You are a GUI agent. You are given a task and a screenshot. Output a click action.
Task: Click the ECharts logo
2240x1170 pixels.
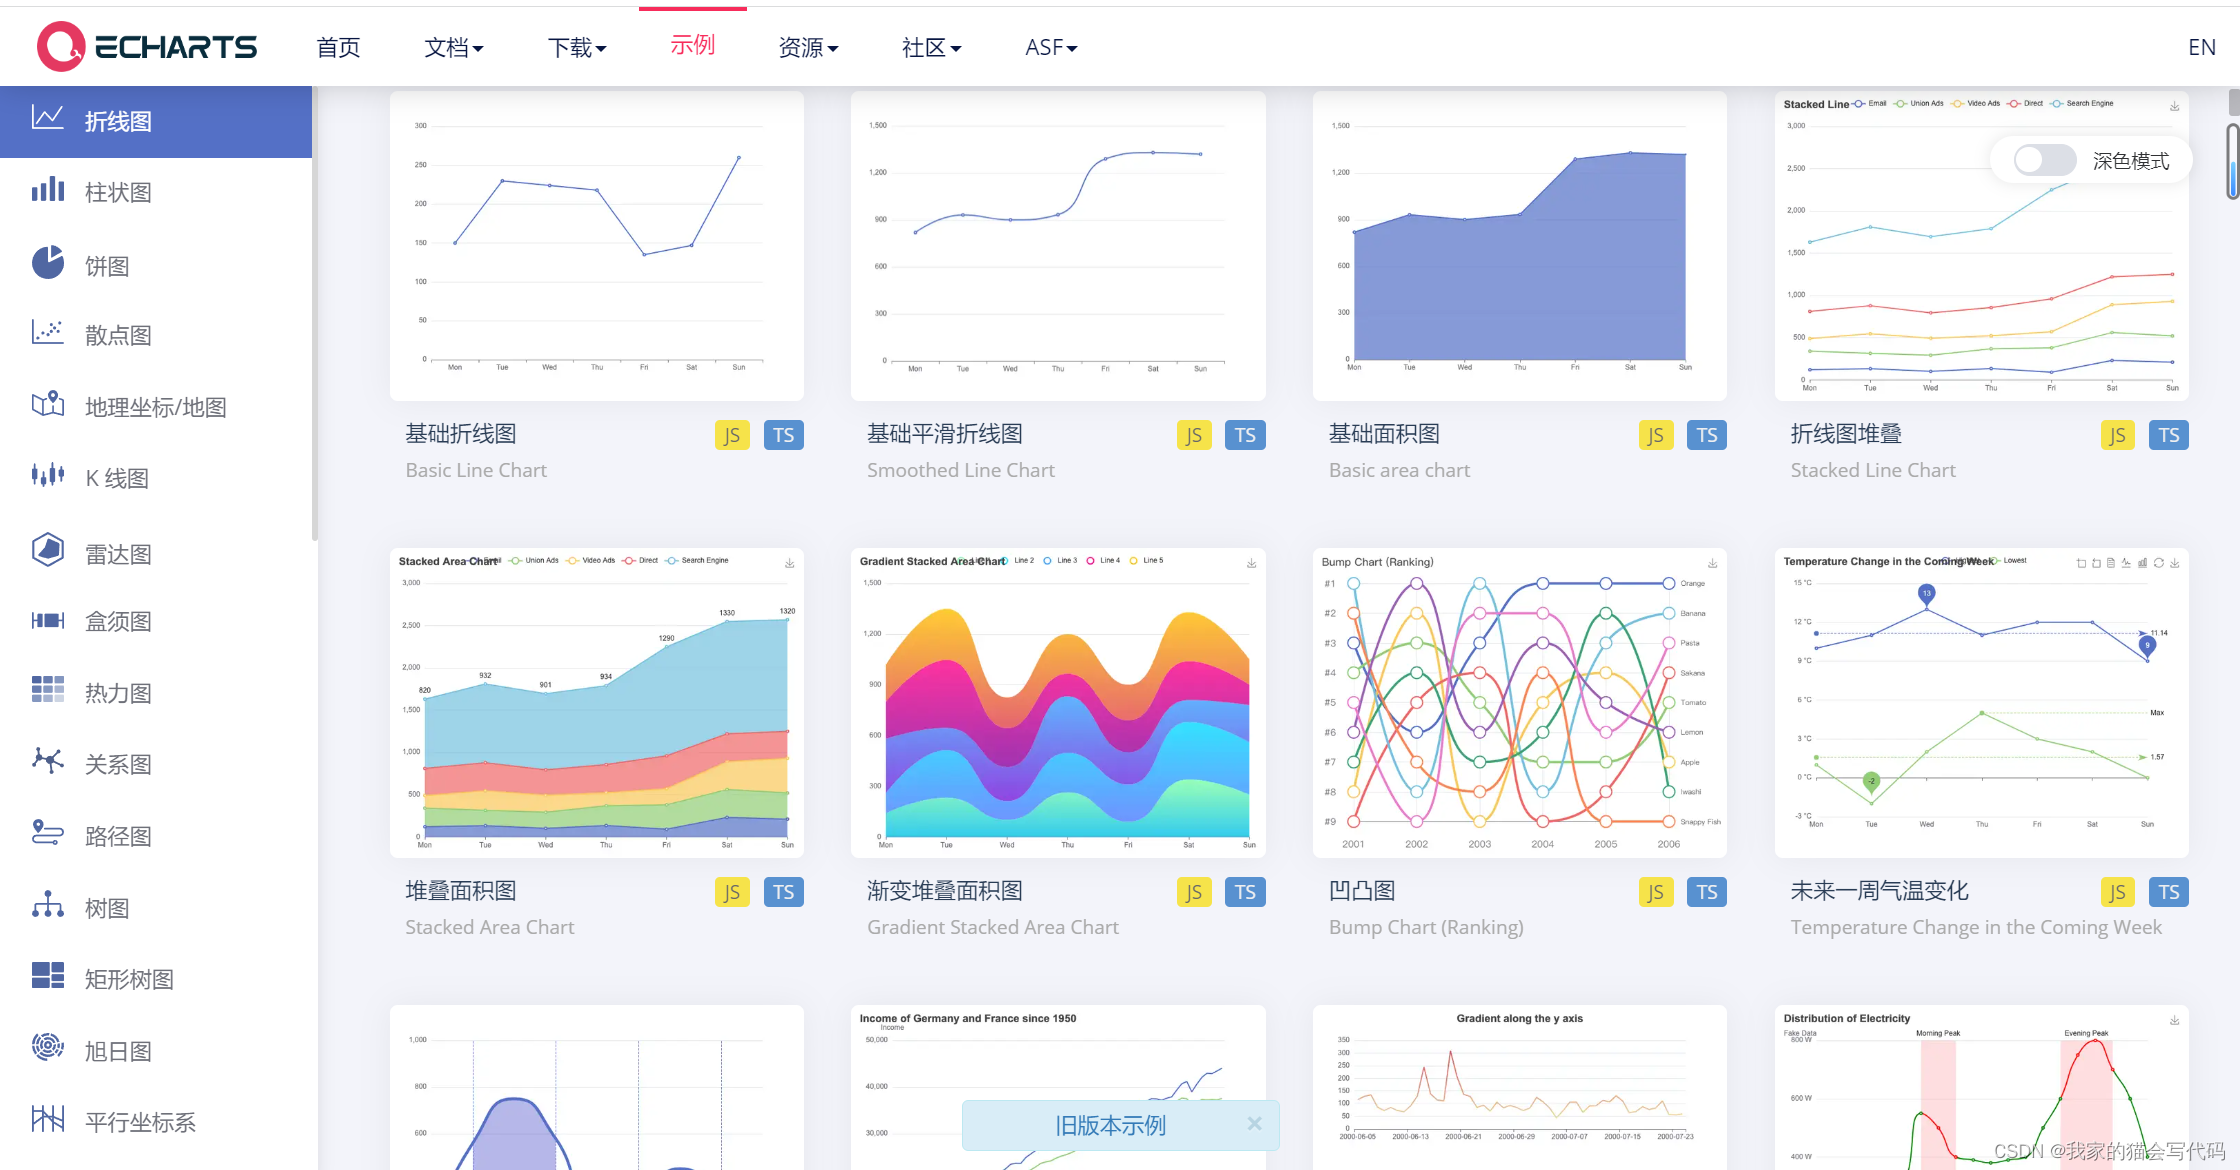tap(147, 47)
